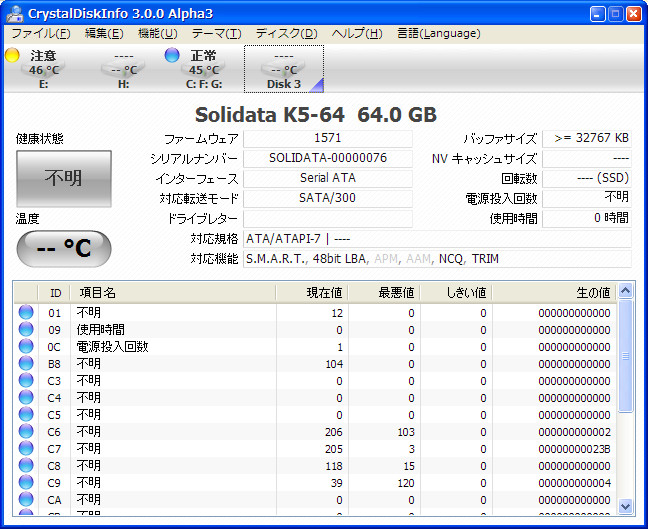This screenshot has height=529, width=648.
Task: Click the scrollbar down arrow
Action: tap(625, 506)
